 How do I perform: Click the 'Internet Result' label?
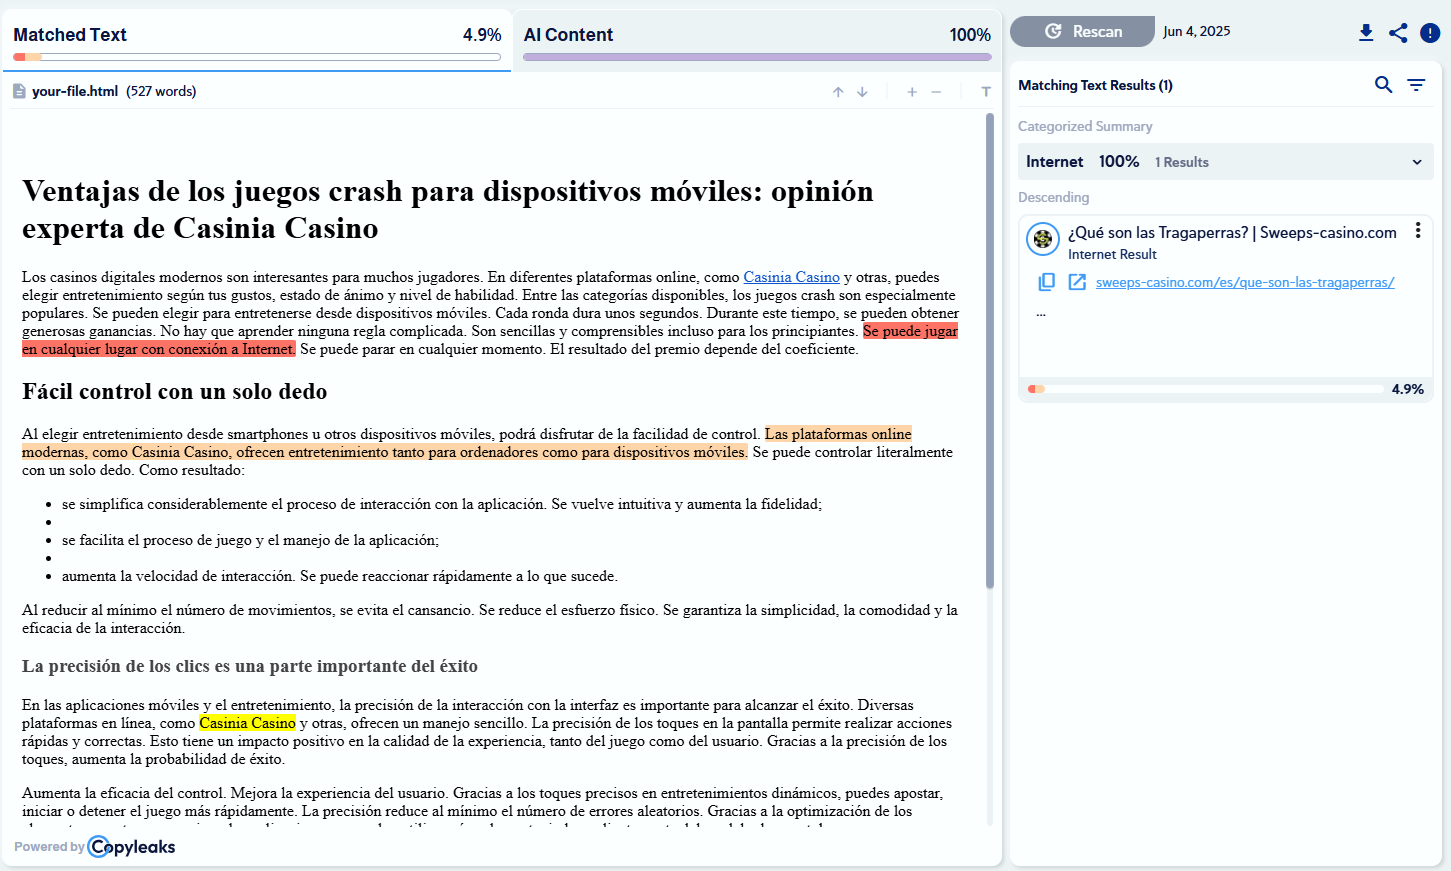click(1112, 254)
